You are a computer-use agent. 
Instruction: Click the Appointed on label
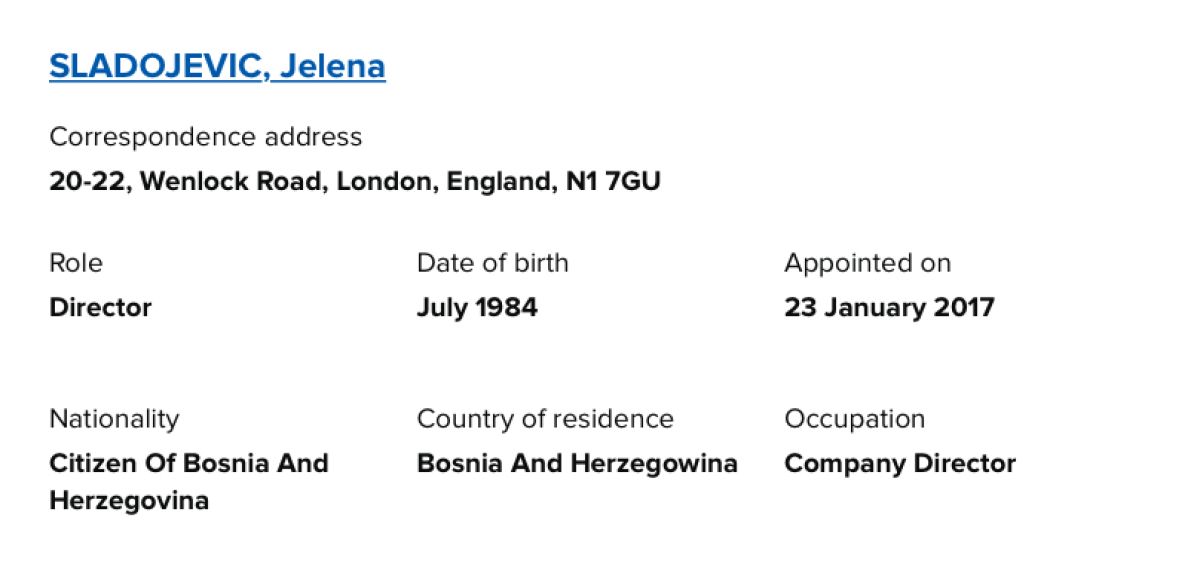867,263
